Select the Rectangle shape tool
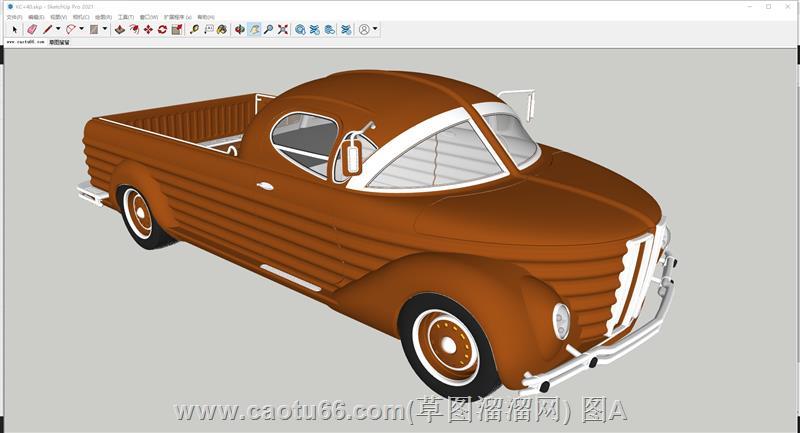Image resolution: width=800 pixels, height=433 pixels. coord(94,30)
